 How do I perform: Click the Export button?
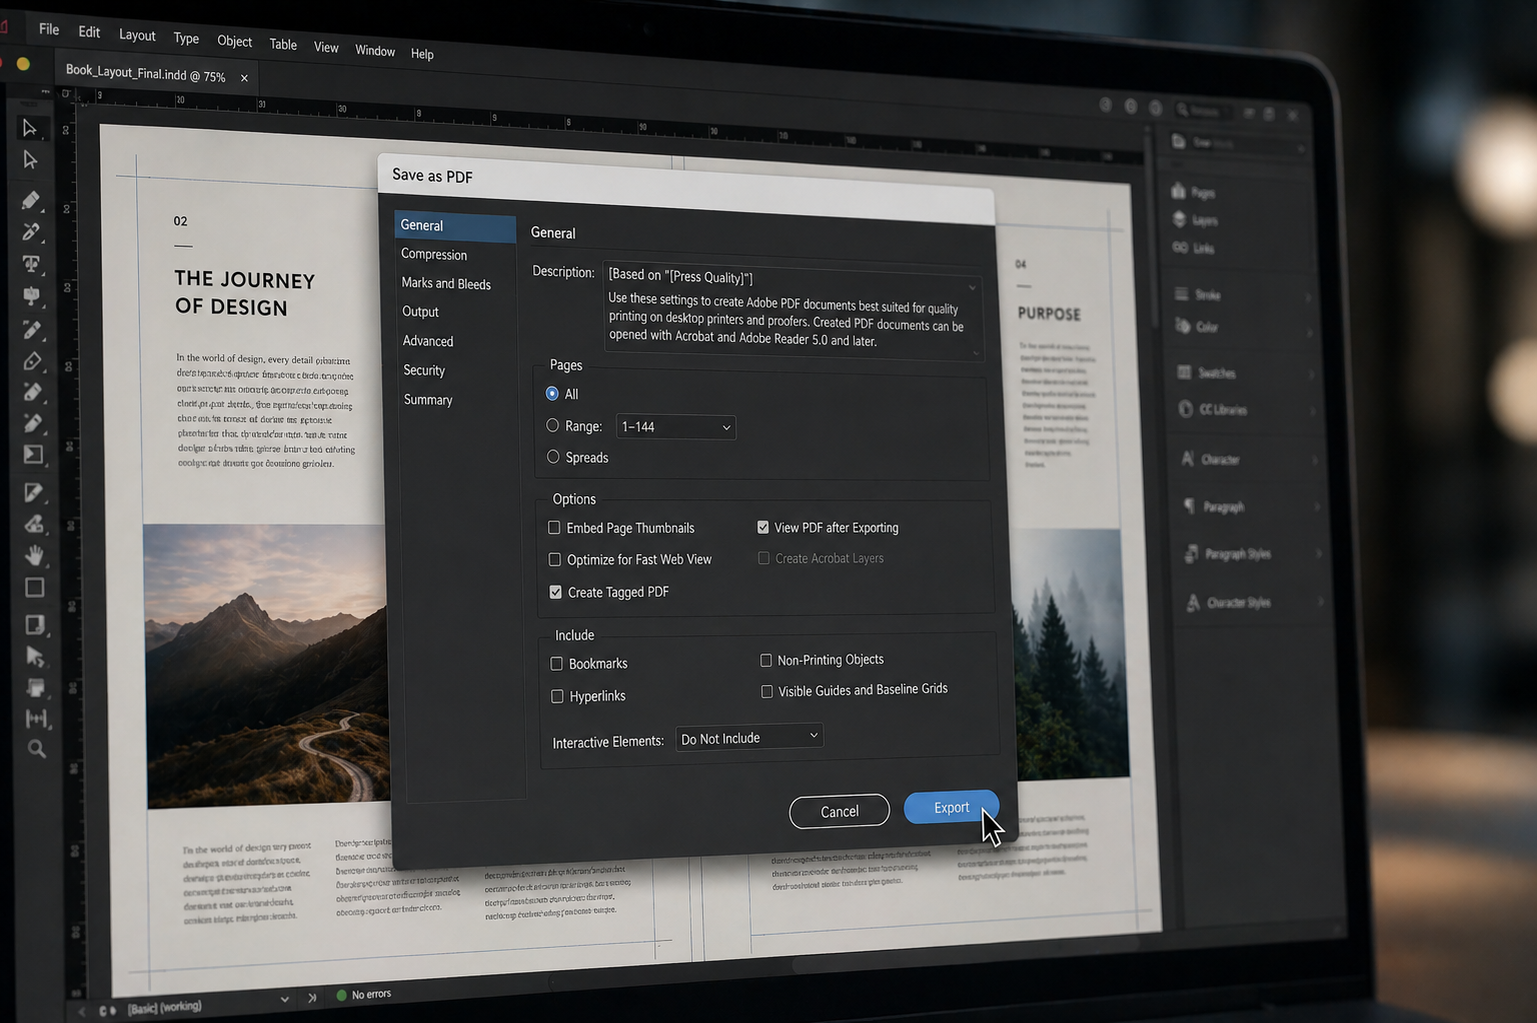click(951, 807)
